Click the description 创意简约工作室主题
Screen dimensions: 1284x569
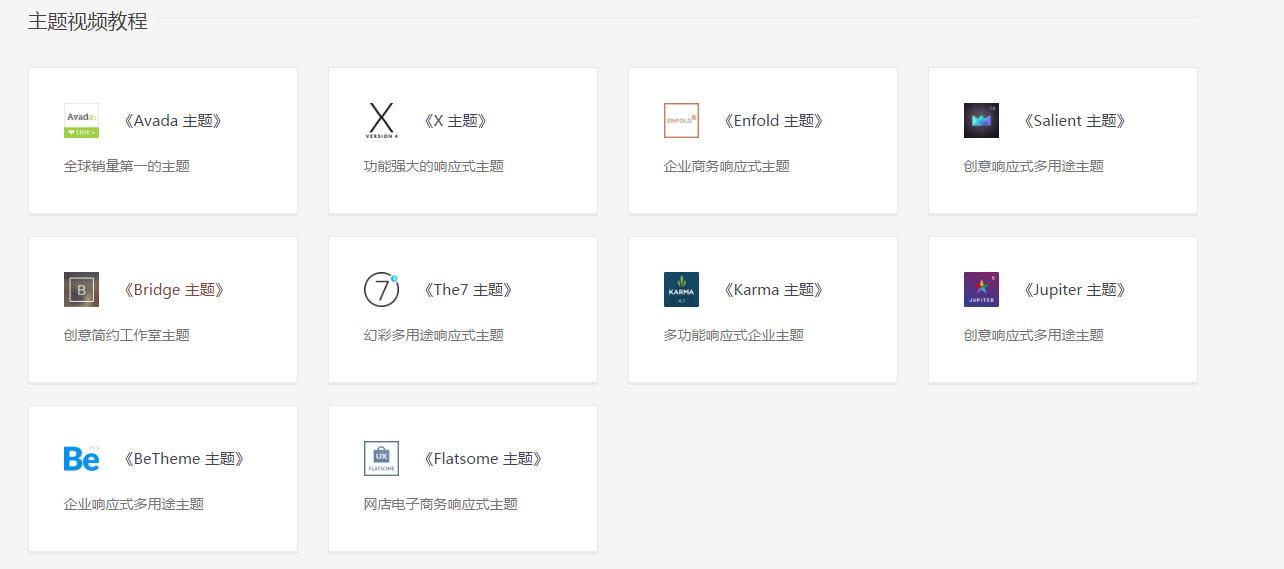tap(127, 335)
